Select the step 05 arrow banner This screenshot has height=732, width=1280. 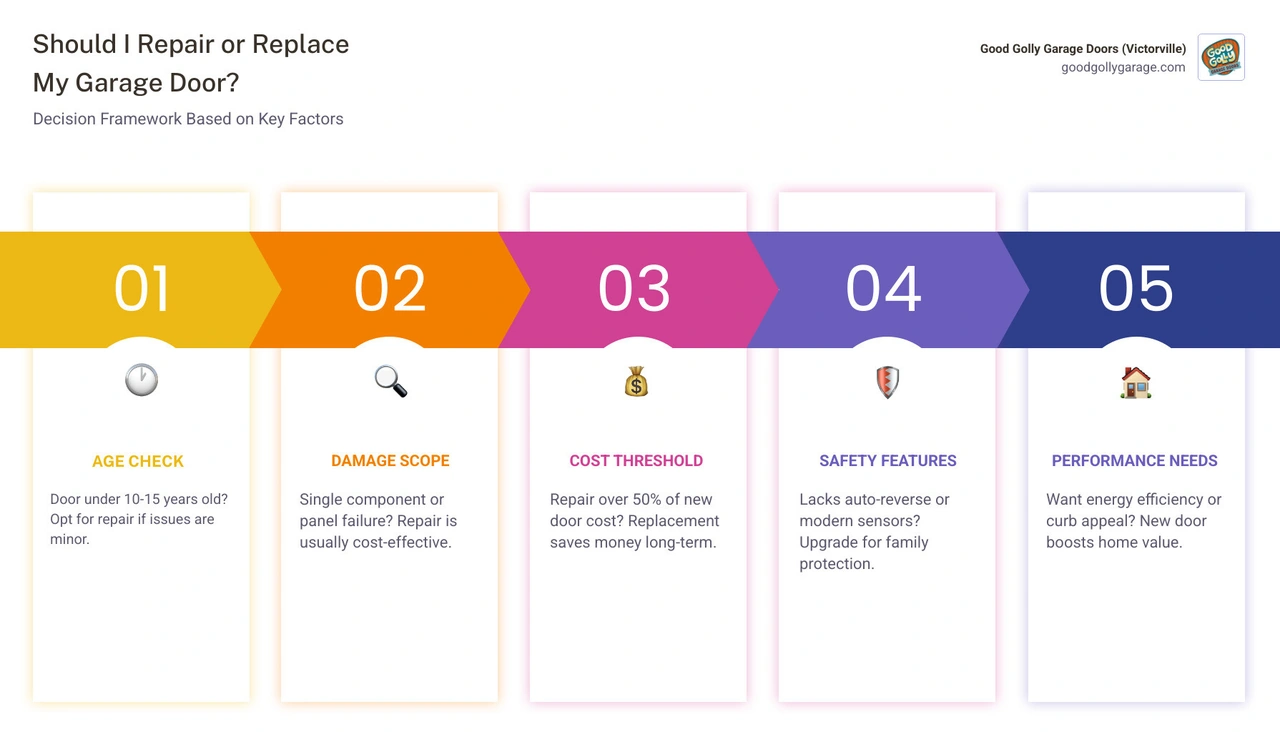1138,290
